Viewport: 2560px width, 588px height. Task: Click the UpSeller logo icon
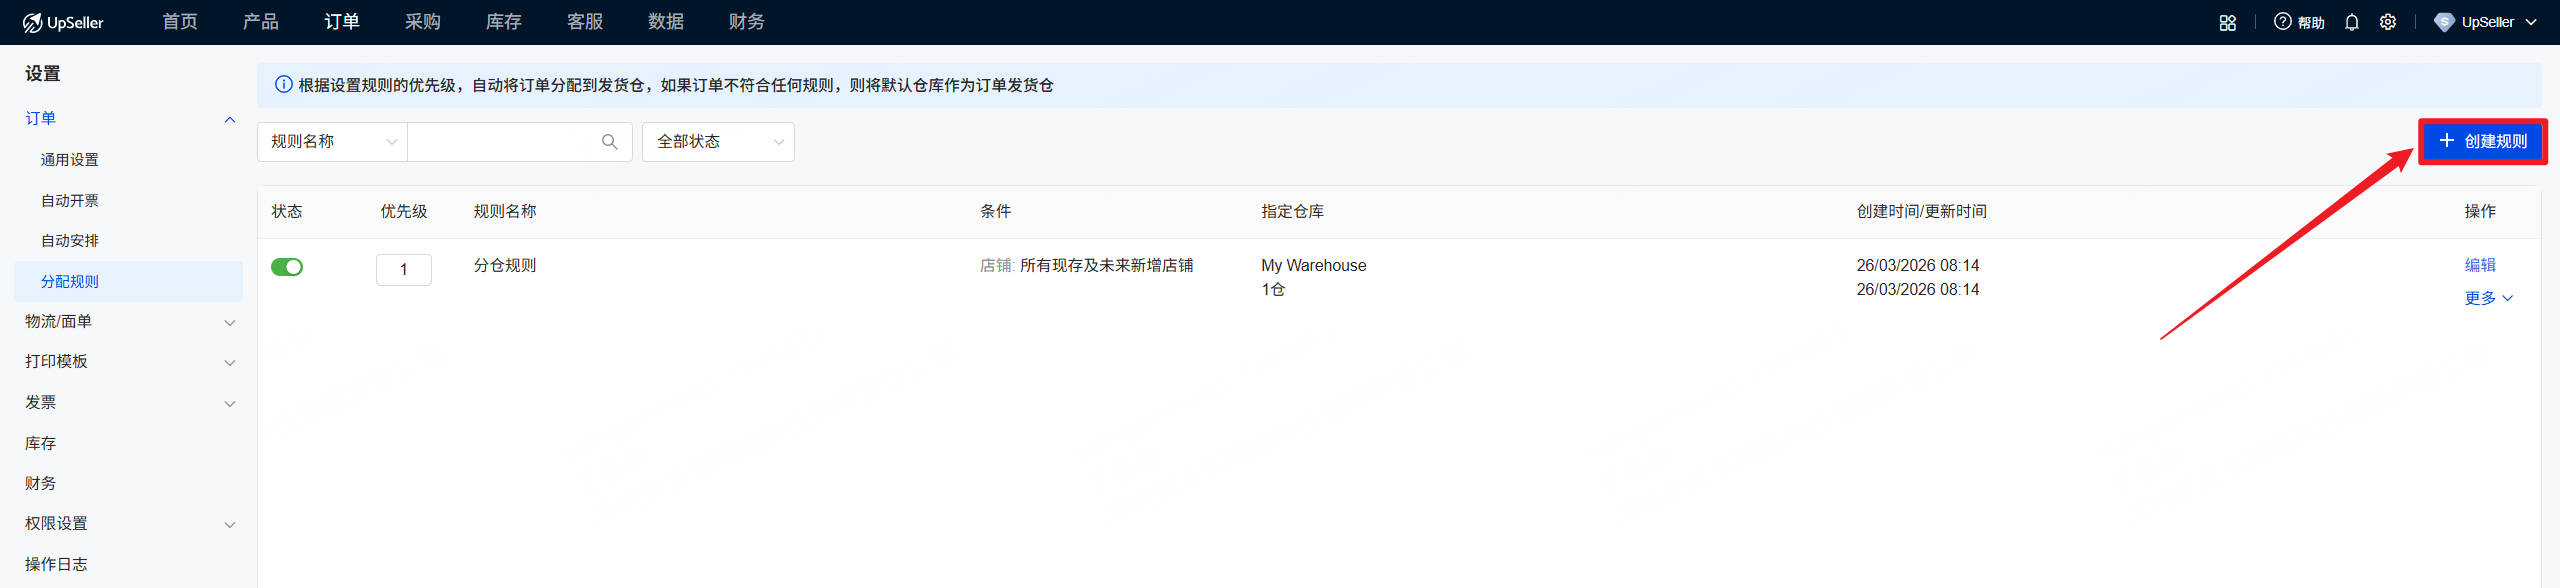pyautogui.click(x=32, y=22)
